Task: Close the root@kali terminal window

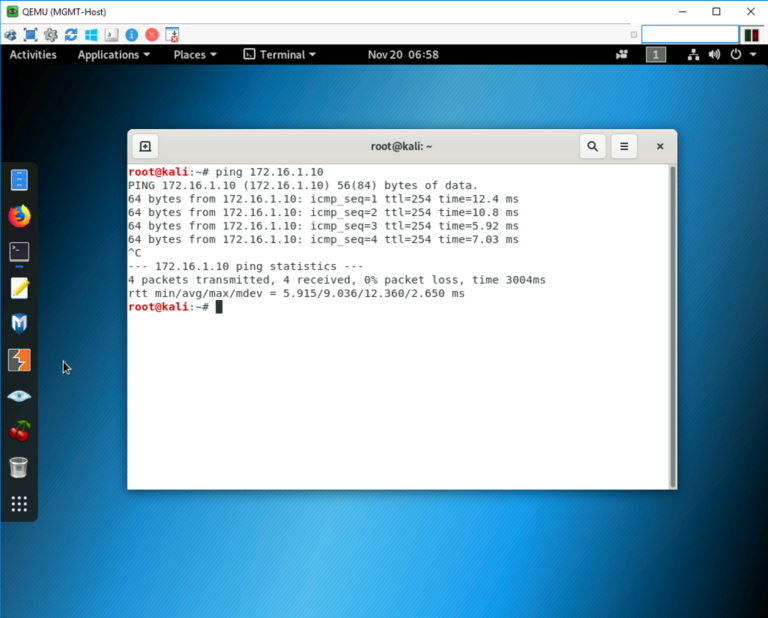Action: pos(660,146)
